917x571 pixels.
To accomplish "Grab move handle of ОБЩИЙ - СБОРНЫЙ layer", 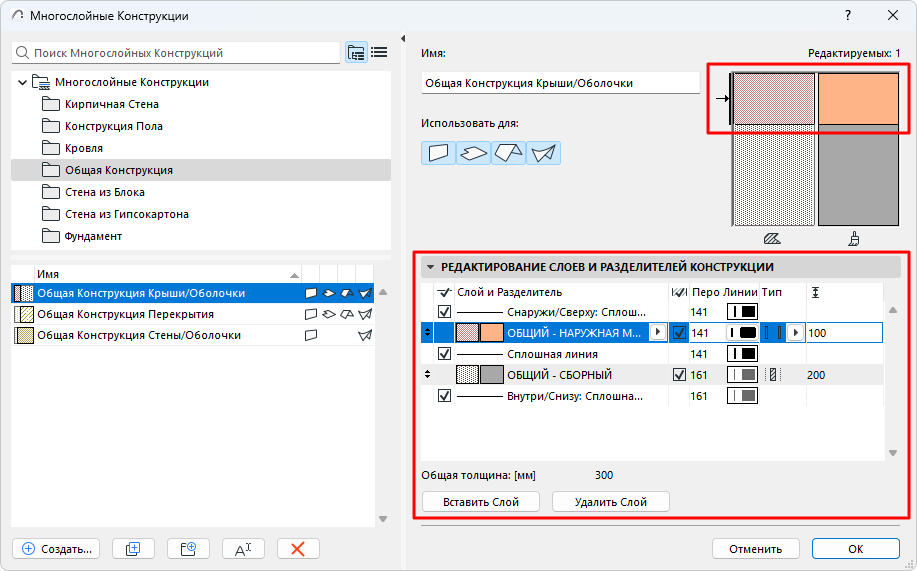I will 428,375.
